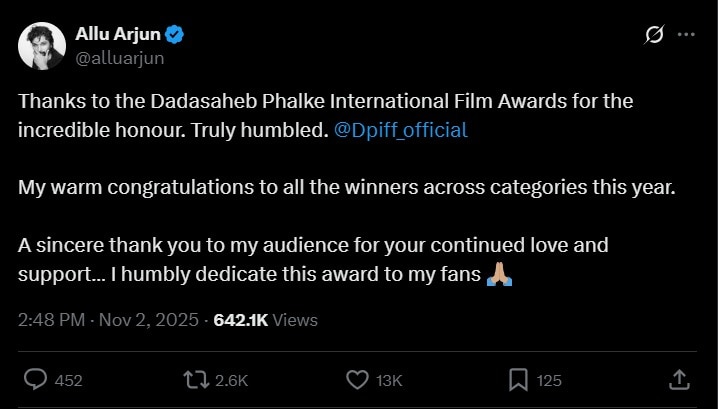
Task: Click the 125 bookmark count
Action: 549,380
